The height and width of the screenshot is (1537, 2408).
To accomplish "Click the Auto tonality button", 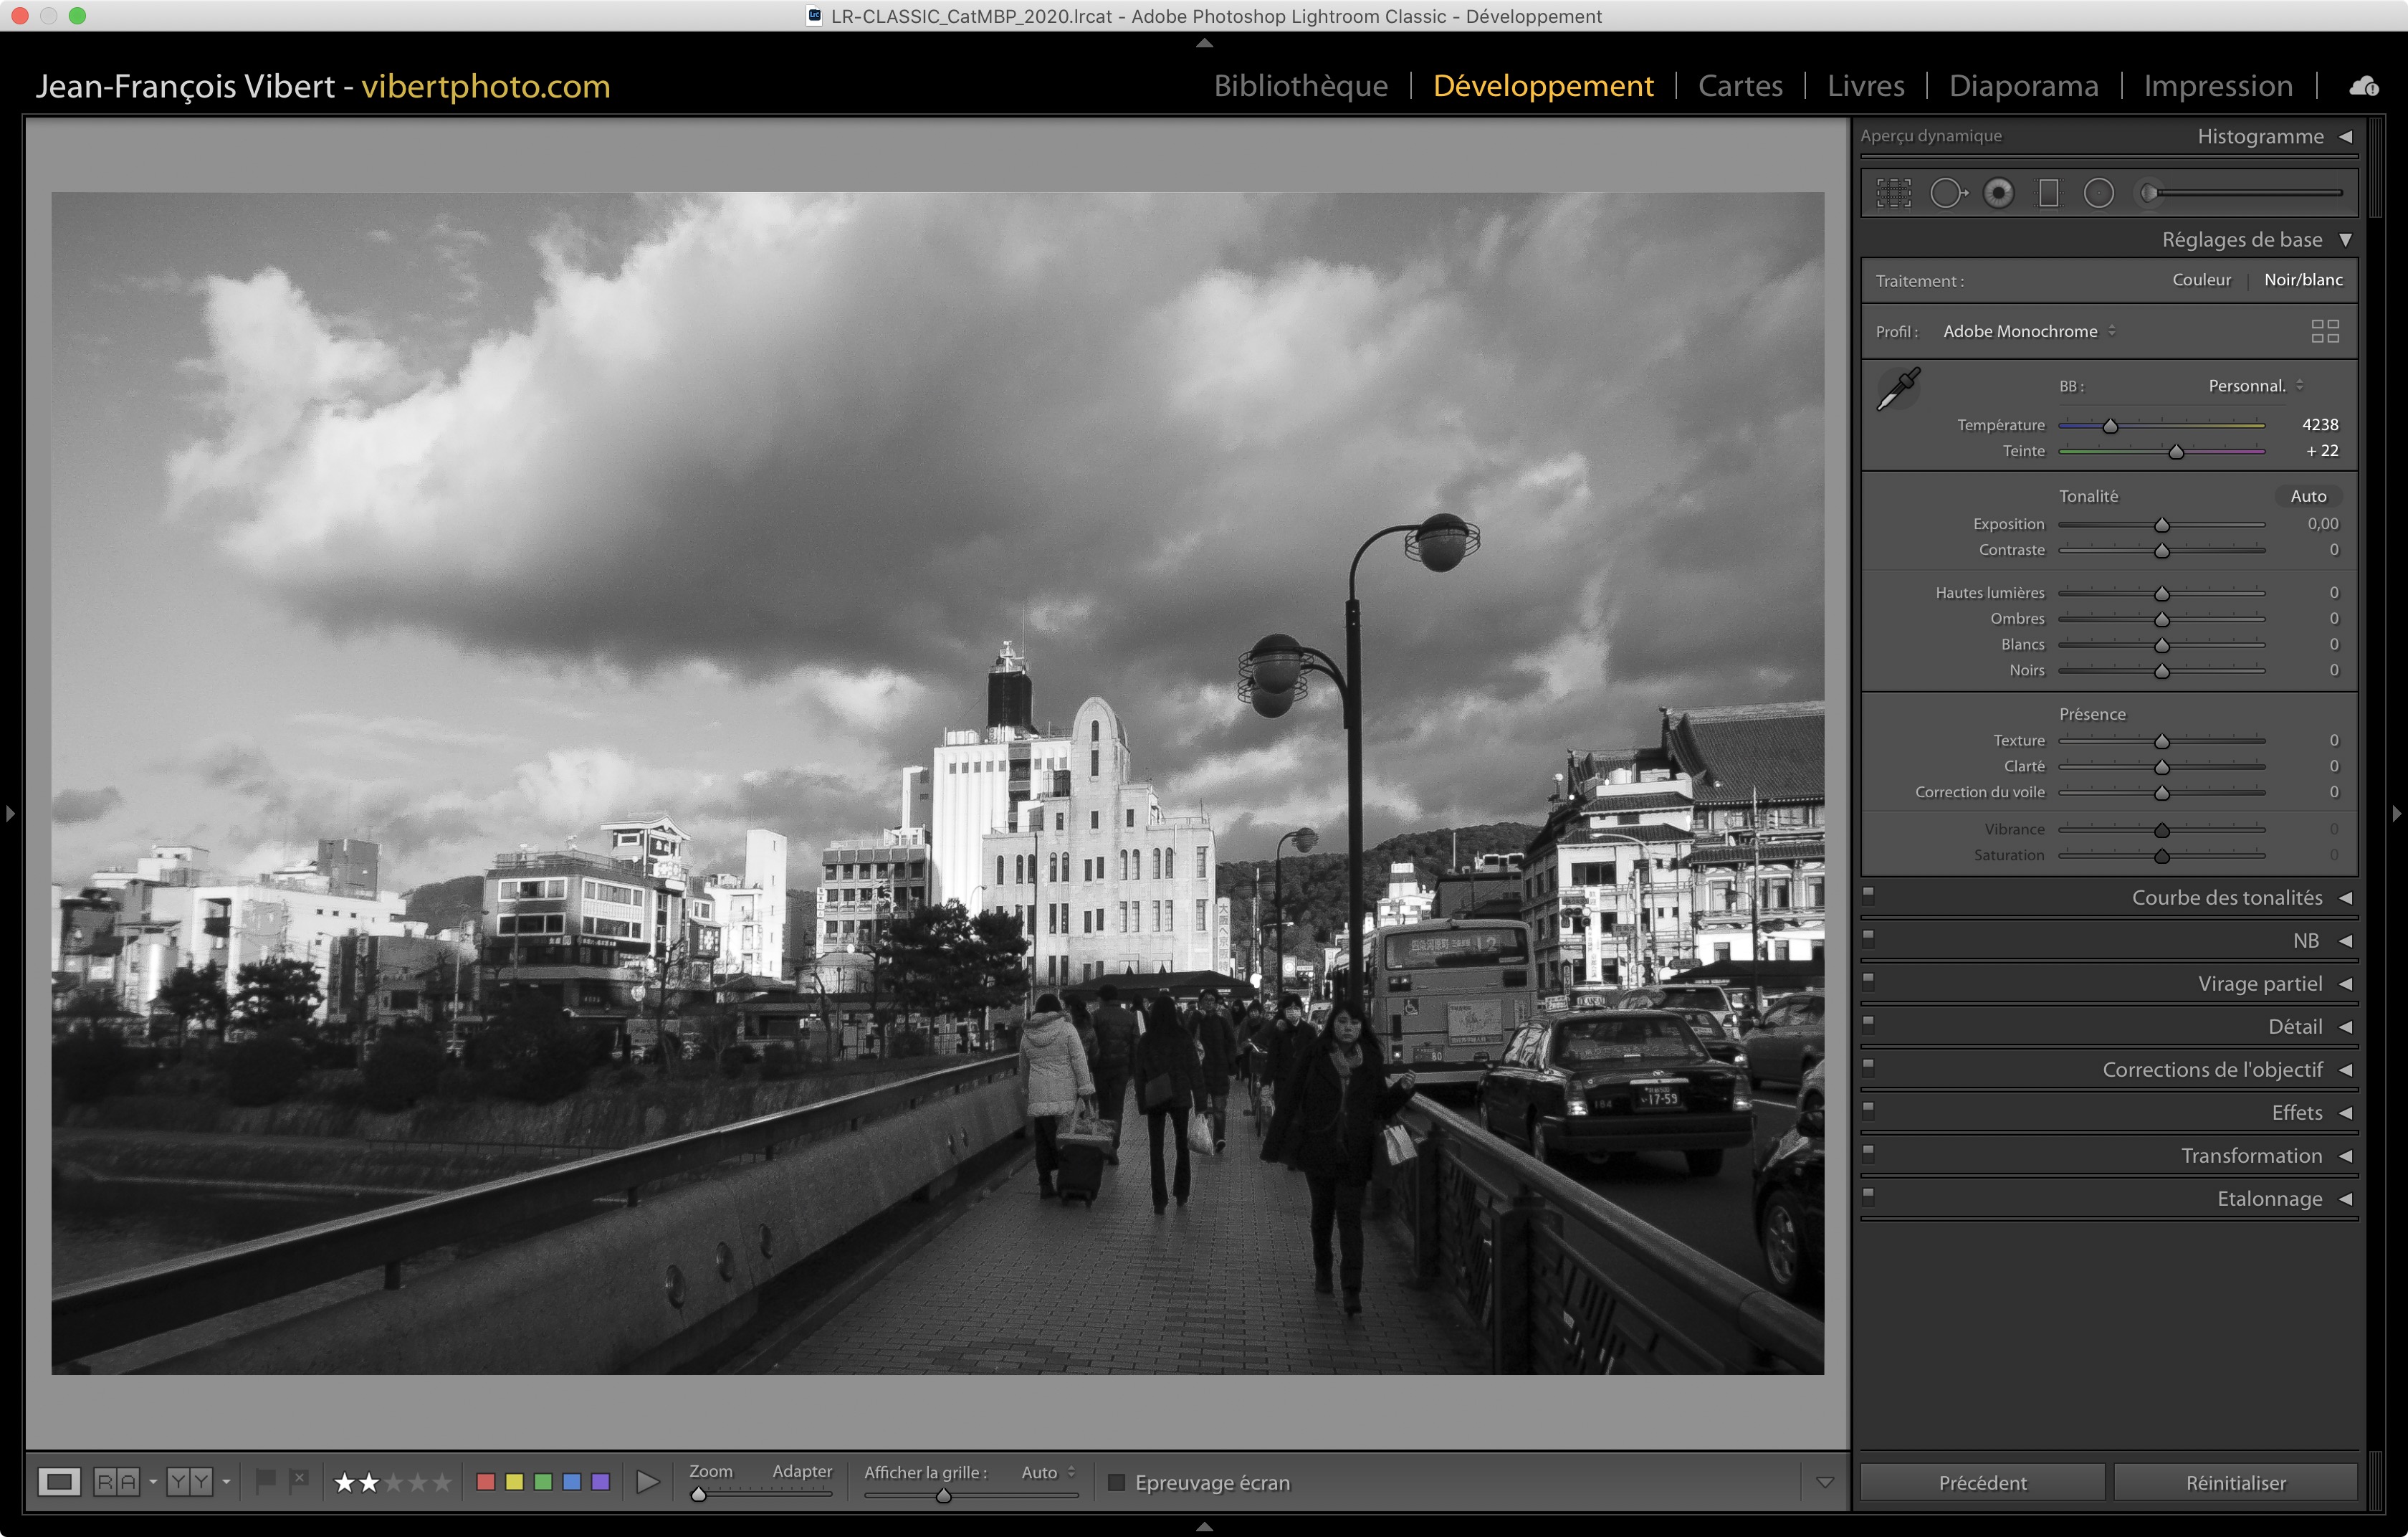I will point(2307,496).
